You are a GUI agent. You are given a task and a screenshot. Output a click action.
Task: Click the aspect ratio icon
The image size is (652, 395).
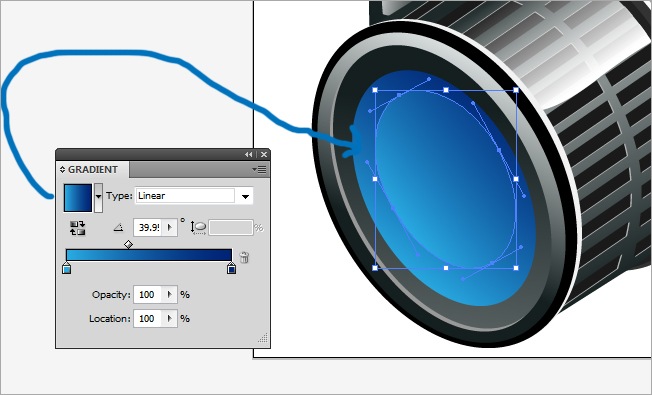tap(198, 227)
